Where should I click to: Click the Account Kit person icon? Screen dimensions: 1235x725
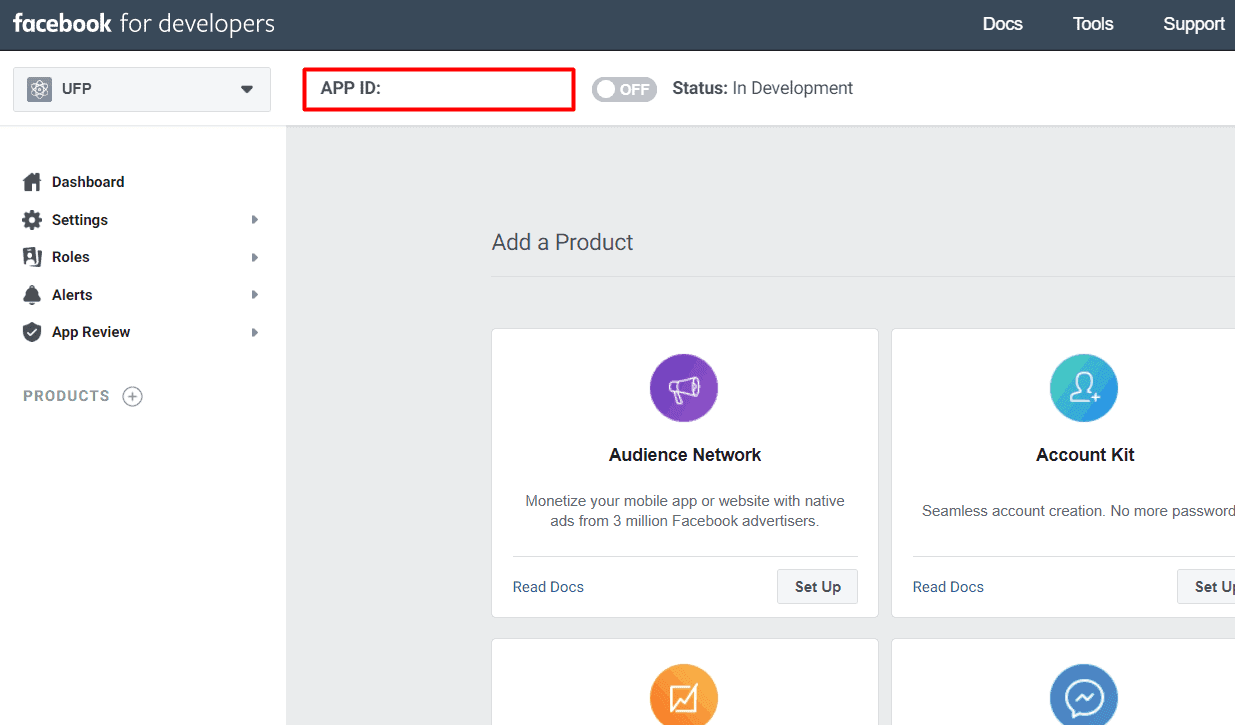[x=1084, y=388]
